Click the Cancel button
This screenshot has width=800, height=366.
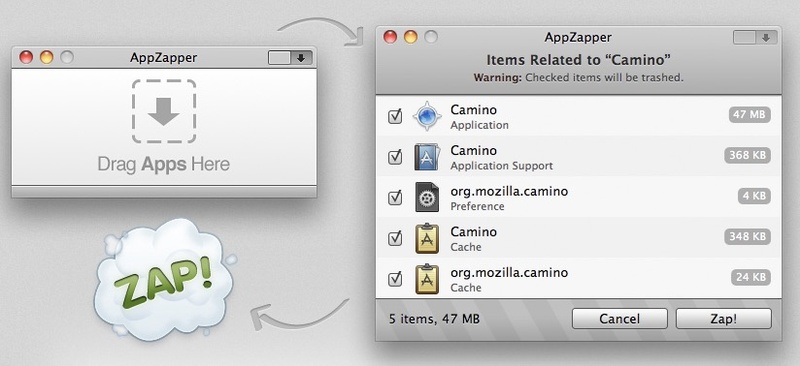click(x=619, y=319)
